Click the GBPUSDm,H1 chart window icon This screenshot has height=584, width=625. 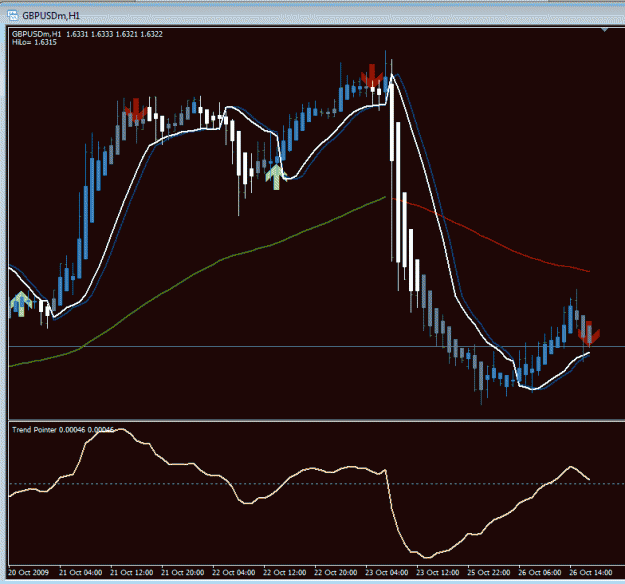coord(12,16)
